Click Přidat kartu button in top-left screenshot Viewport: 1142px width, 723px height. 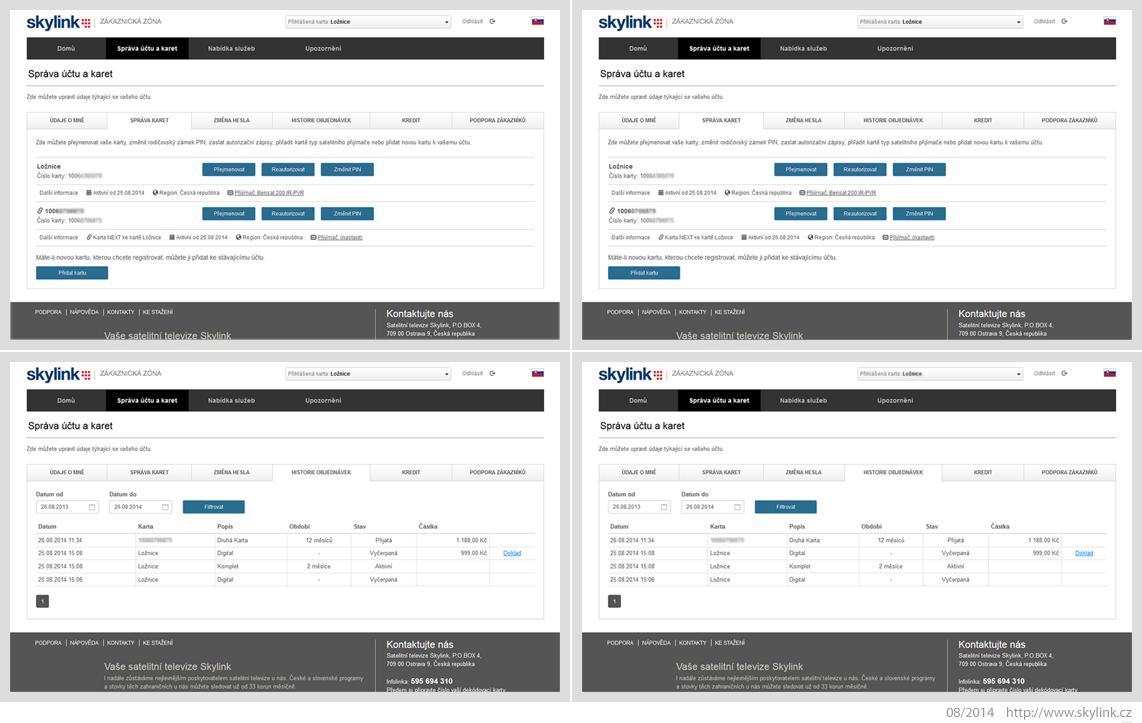[x=72, y=273]
